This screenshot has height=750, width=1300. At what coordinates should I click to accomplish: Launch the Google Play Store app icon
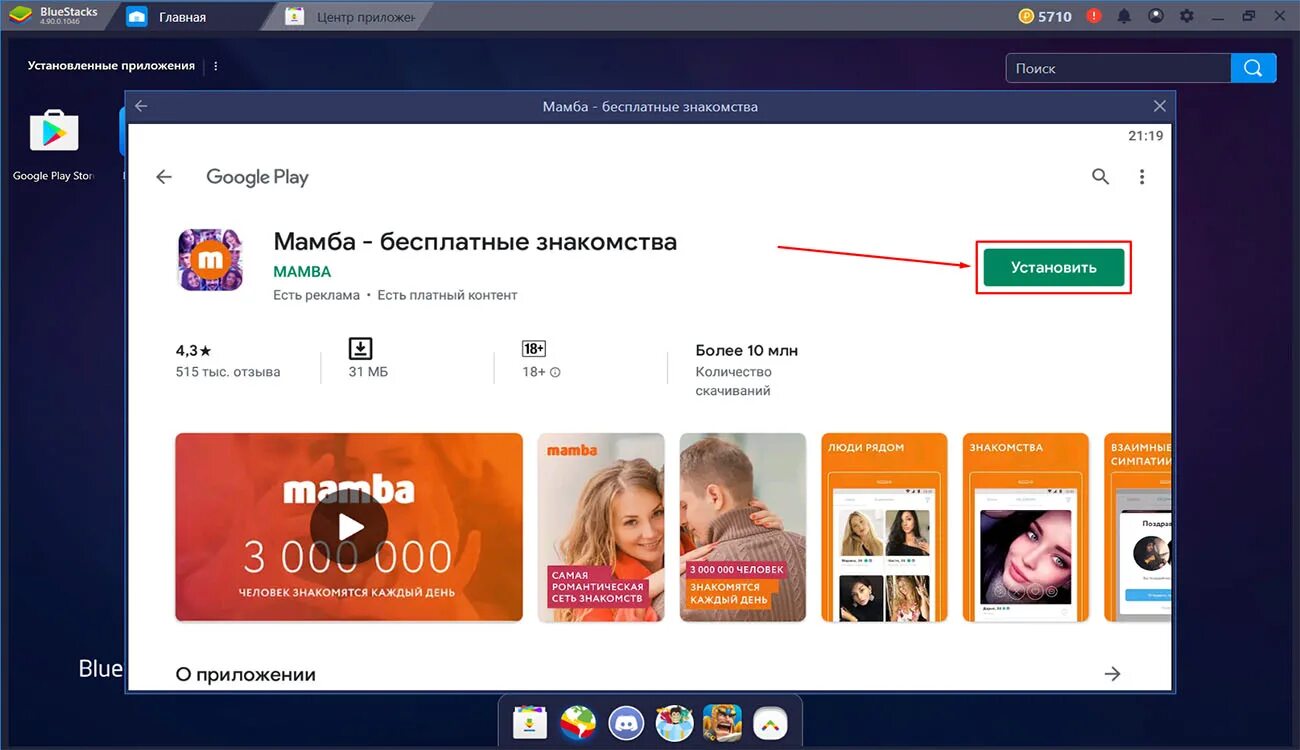pos(54,132)
